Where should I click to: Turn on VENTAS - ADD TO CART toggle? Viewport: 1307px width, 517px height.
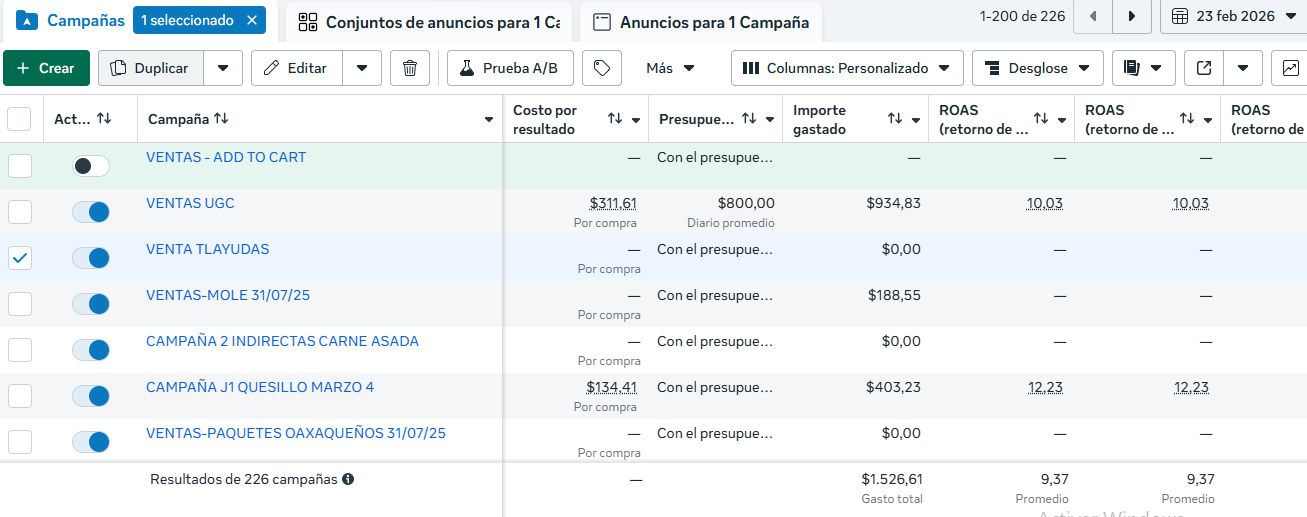click(91, 166)
